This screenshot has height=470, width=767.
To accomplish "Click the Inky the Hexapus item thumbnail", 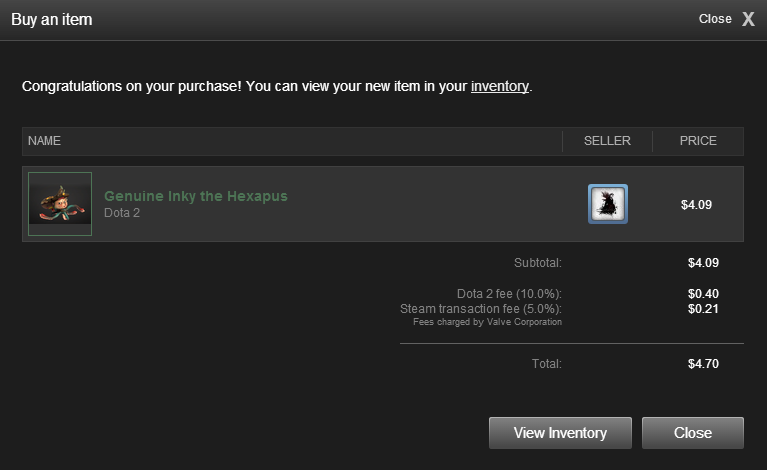I will pos(60,204).
